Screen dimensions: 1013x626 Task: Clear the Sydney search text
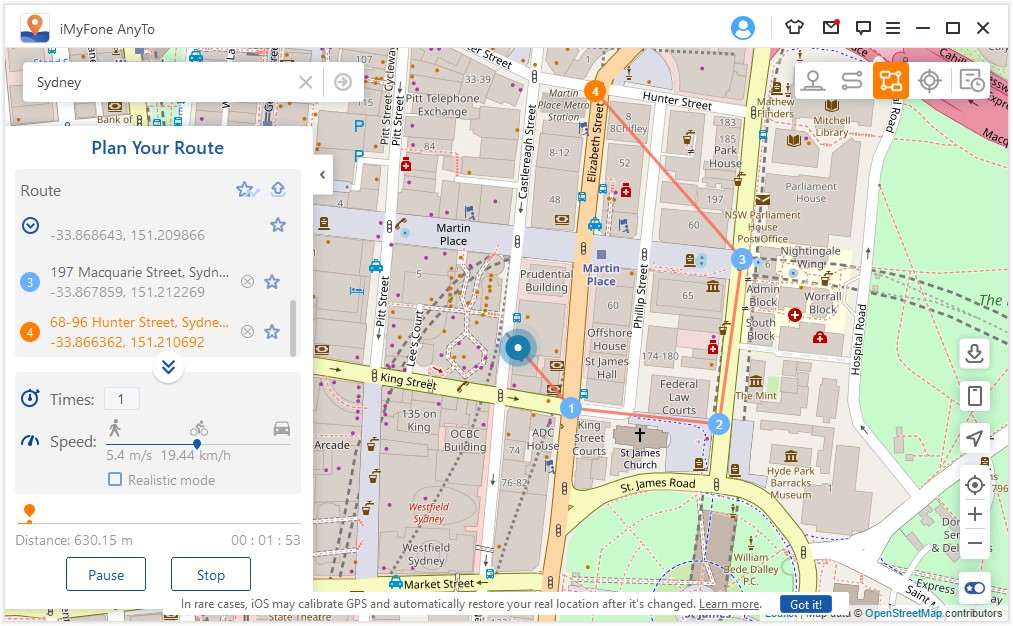(x=306, y=82)
